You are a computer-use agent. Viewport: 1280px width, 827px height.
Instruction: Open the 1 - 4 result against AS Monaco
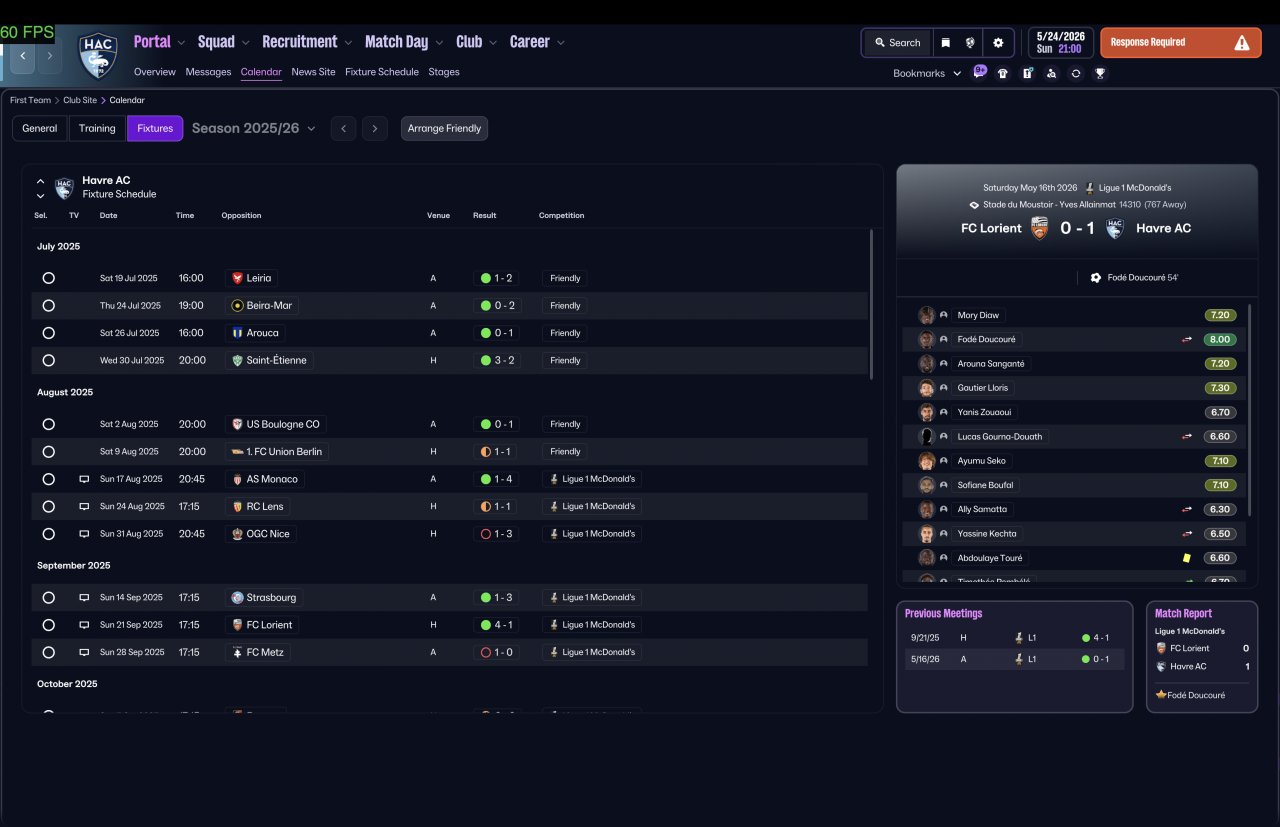pyautogui.click(x=497, y=479)
